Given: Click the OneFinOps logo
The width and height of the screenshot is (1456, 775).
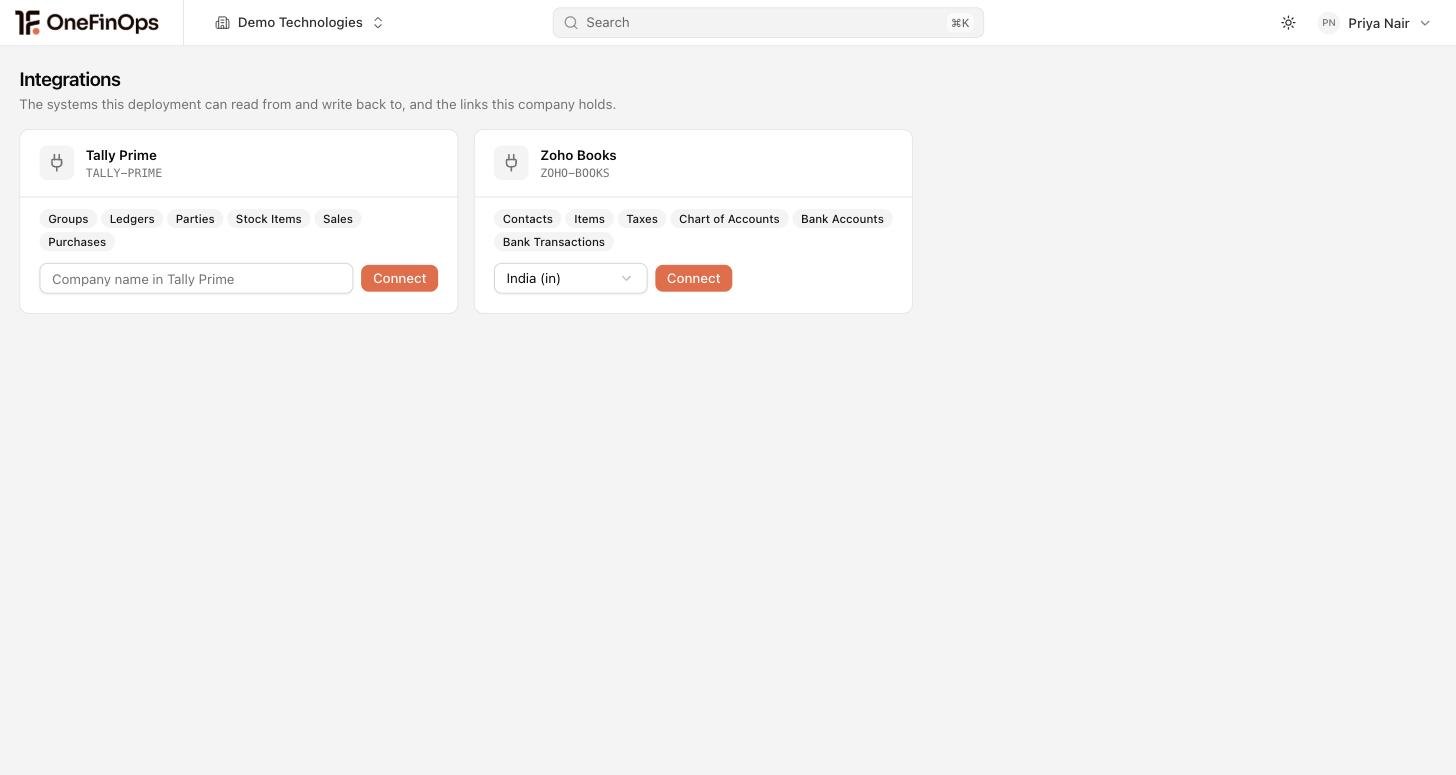Looking at the screenshot, I should tap(87, 22).
